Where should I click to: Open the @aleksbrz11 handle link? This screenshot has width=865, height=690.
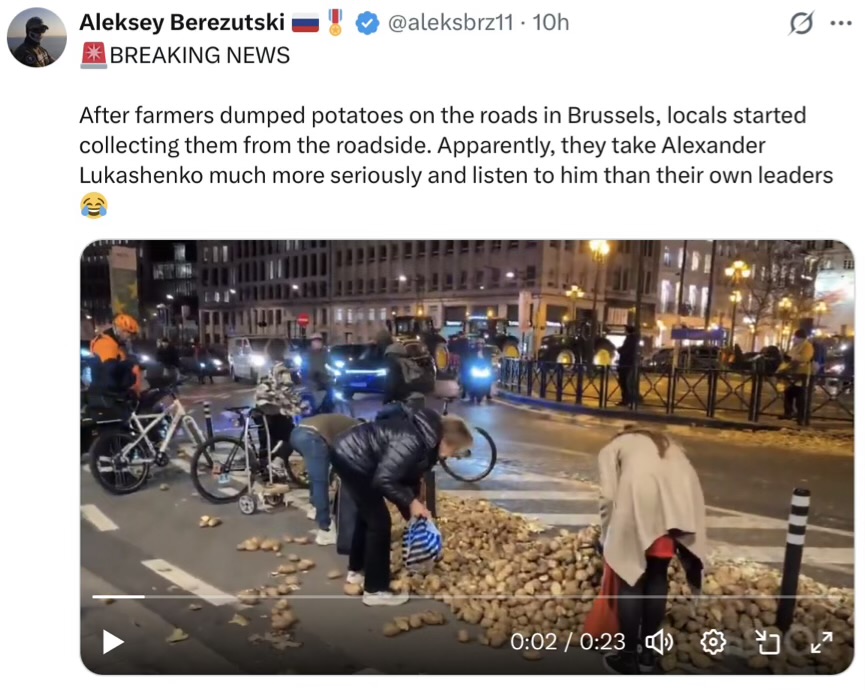450,23
